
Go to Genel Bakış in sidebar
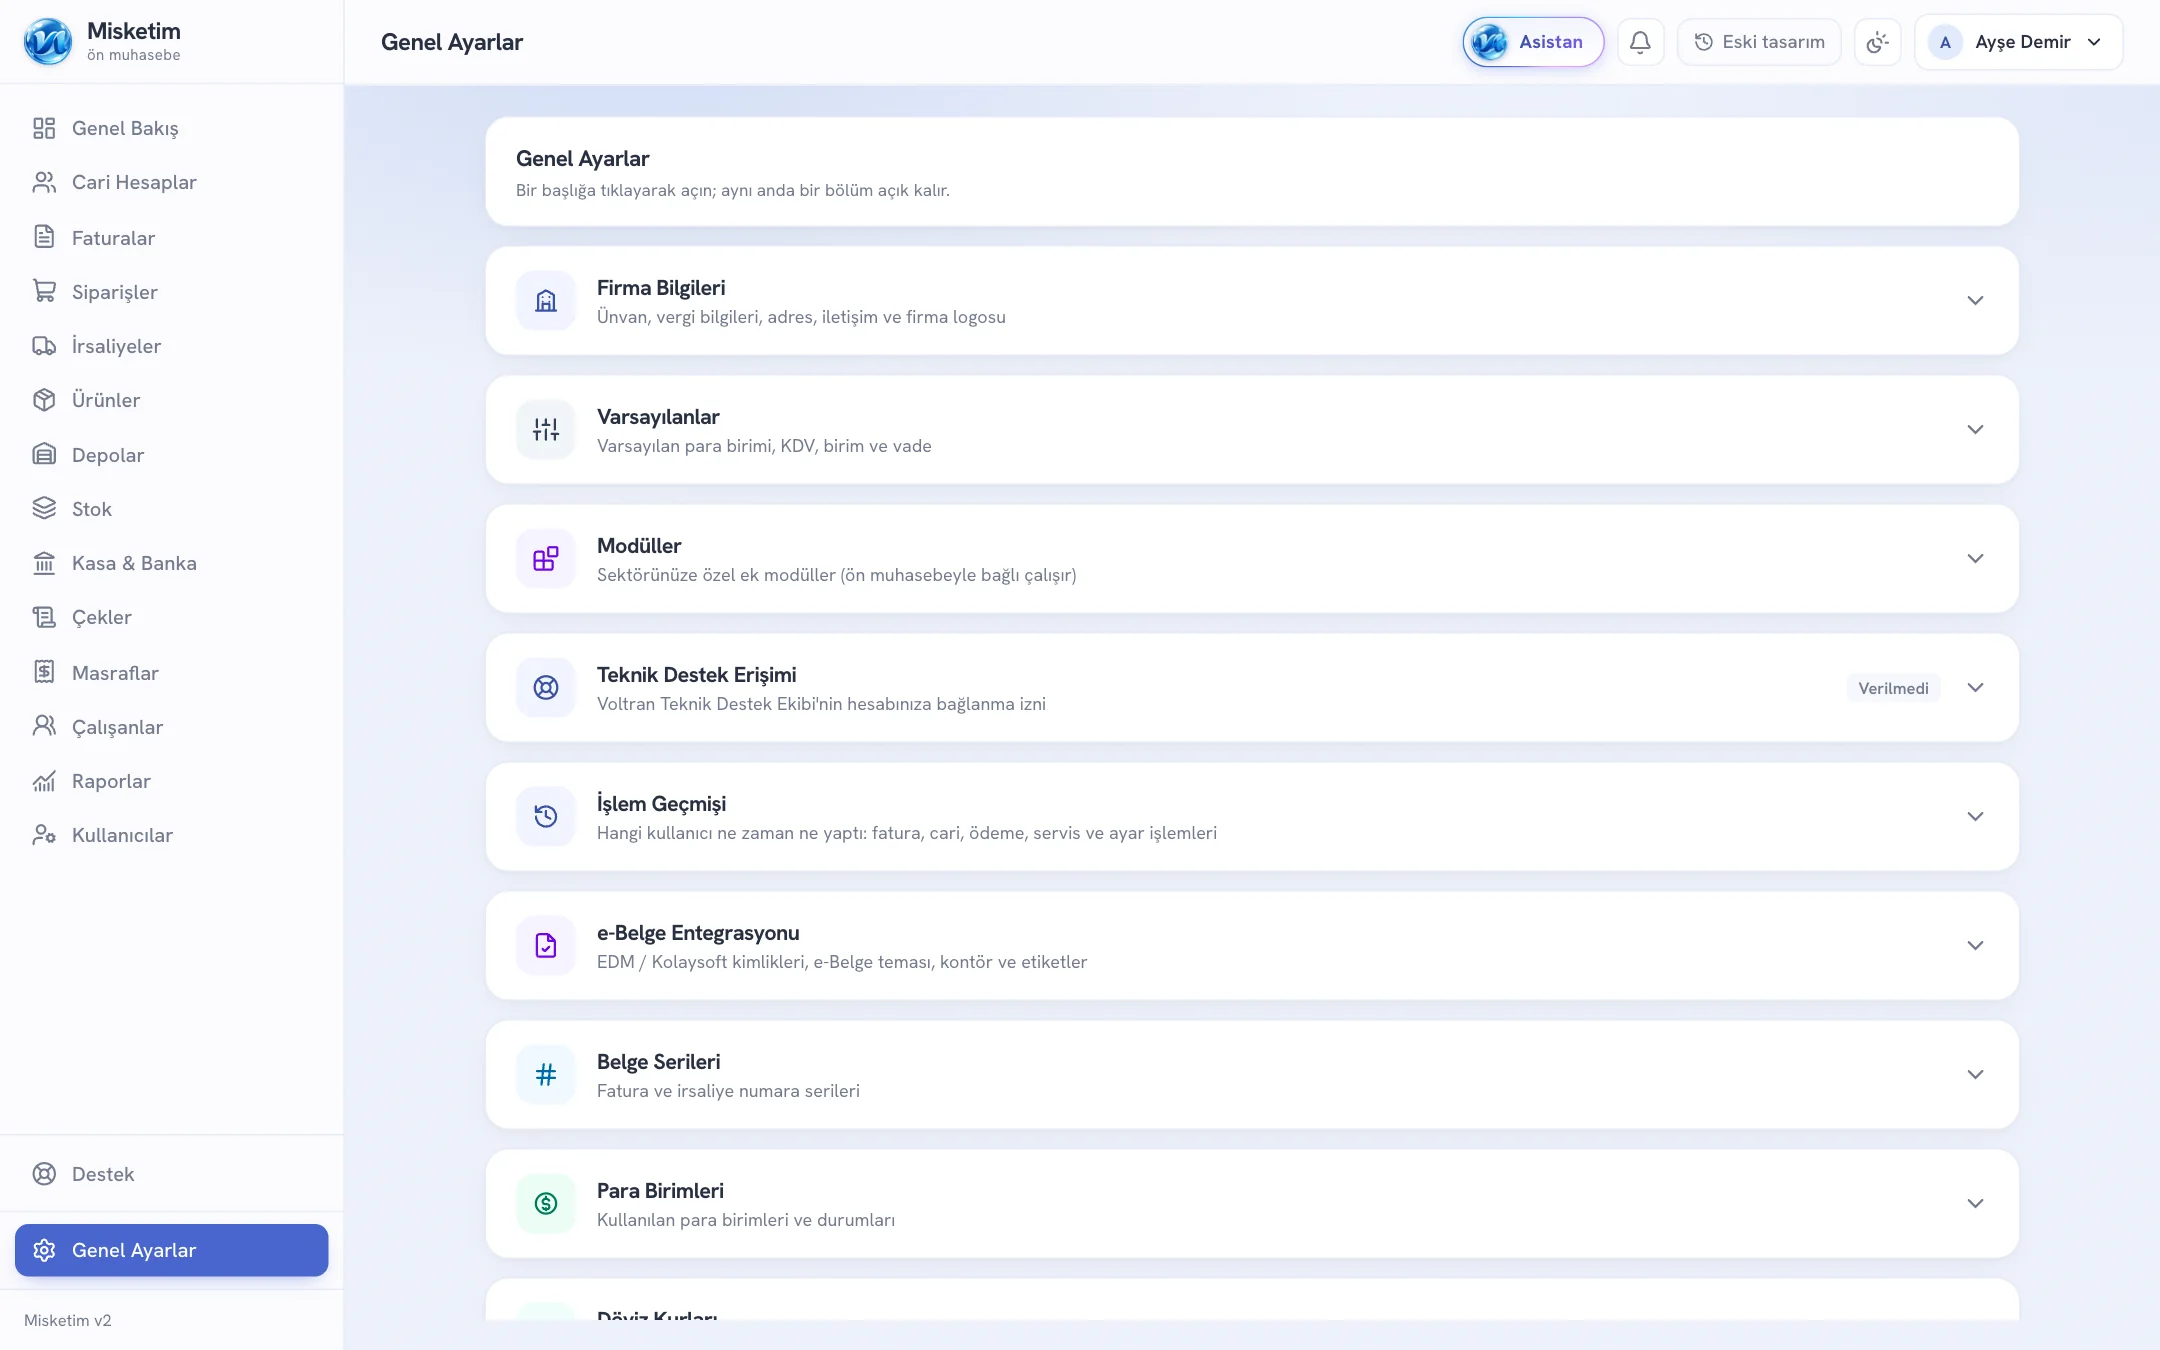click(172, 128)
